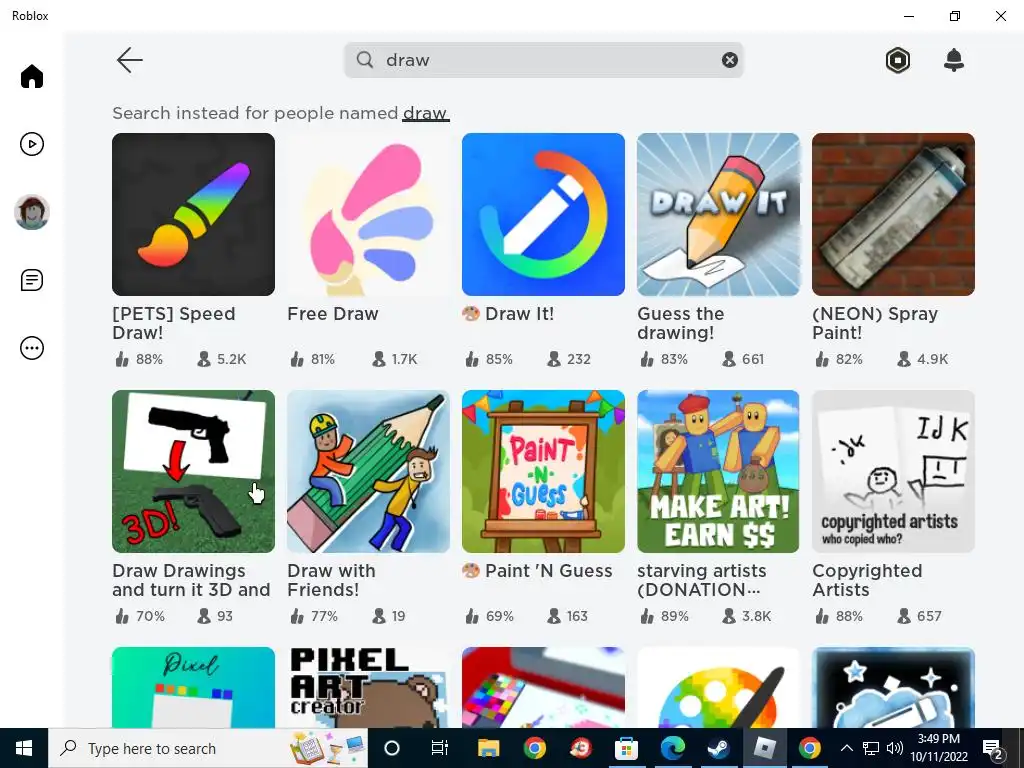Viewport: 1024px width, 768px height.
Task: Open Paint 'N Guess thumbnail
Action: tap(543, 472)
